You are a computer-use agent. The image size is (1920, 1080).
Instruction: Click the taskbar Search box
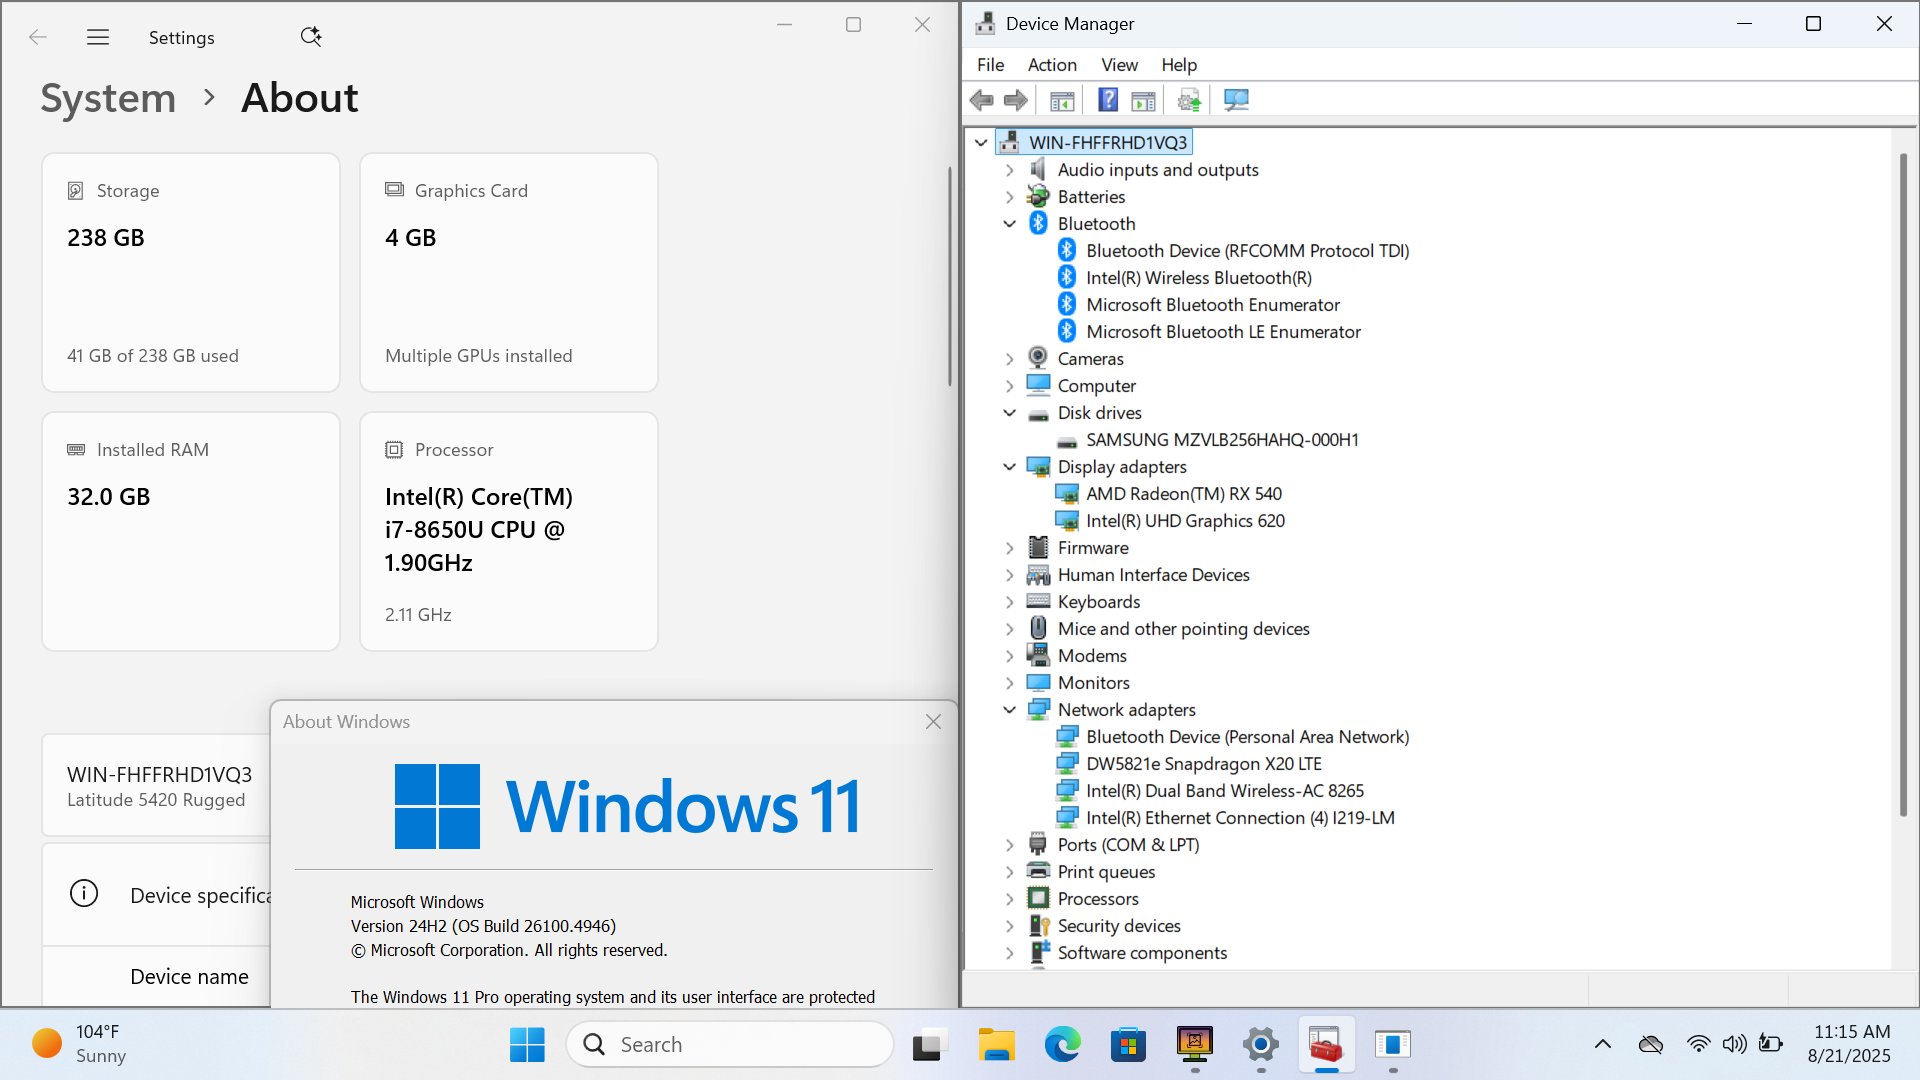(x=730, y=1044)
